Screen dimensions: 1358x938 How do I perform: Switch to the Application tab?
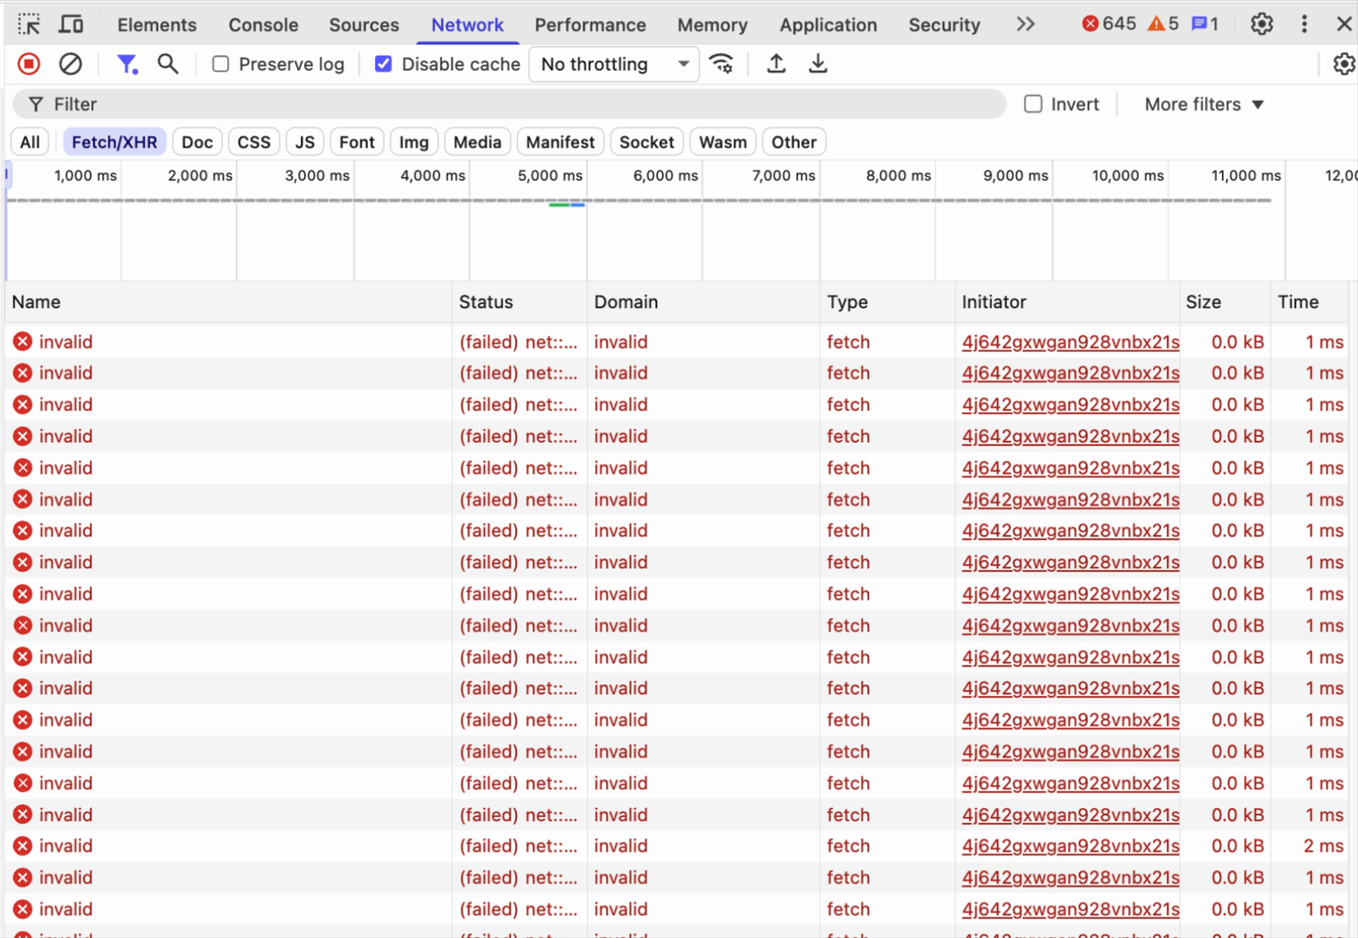coord(828,24)
